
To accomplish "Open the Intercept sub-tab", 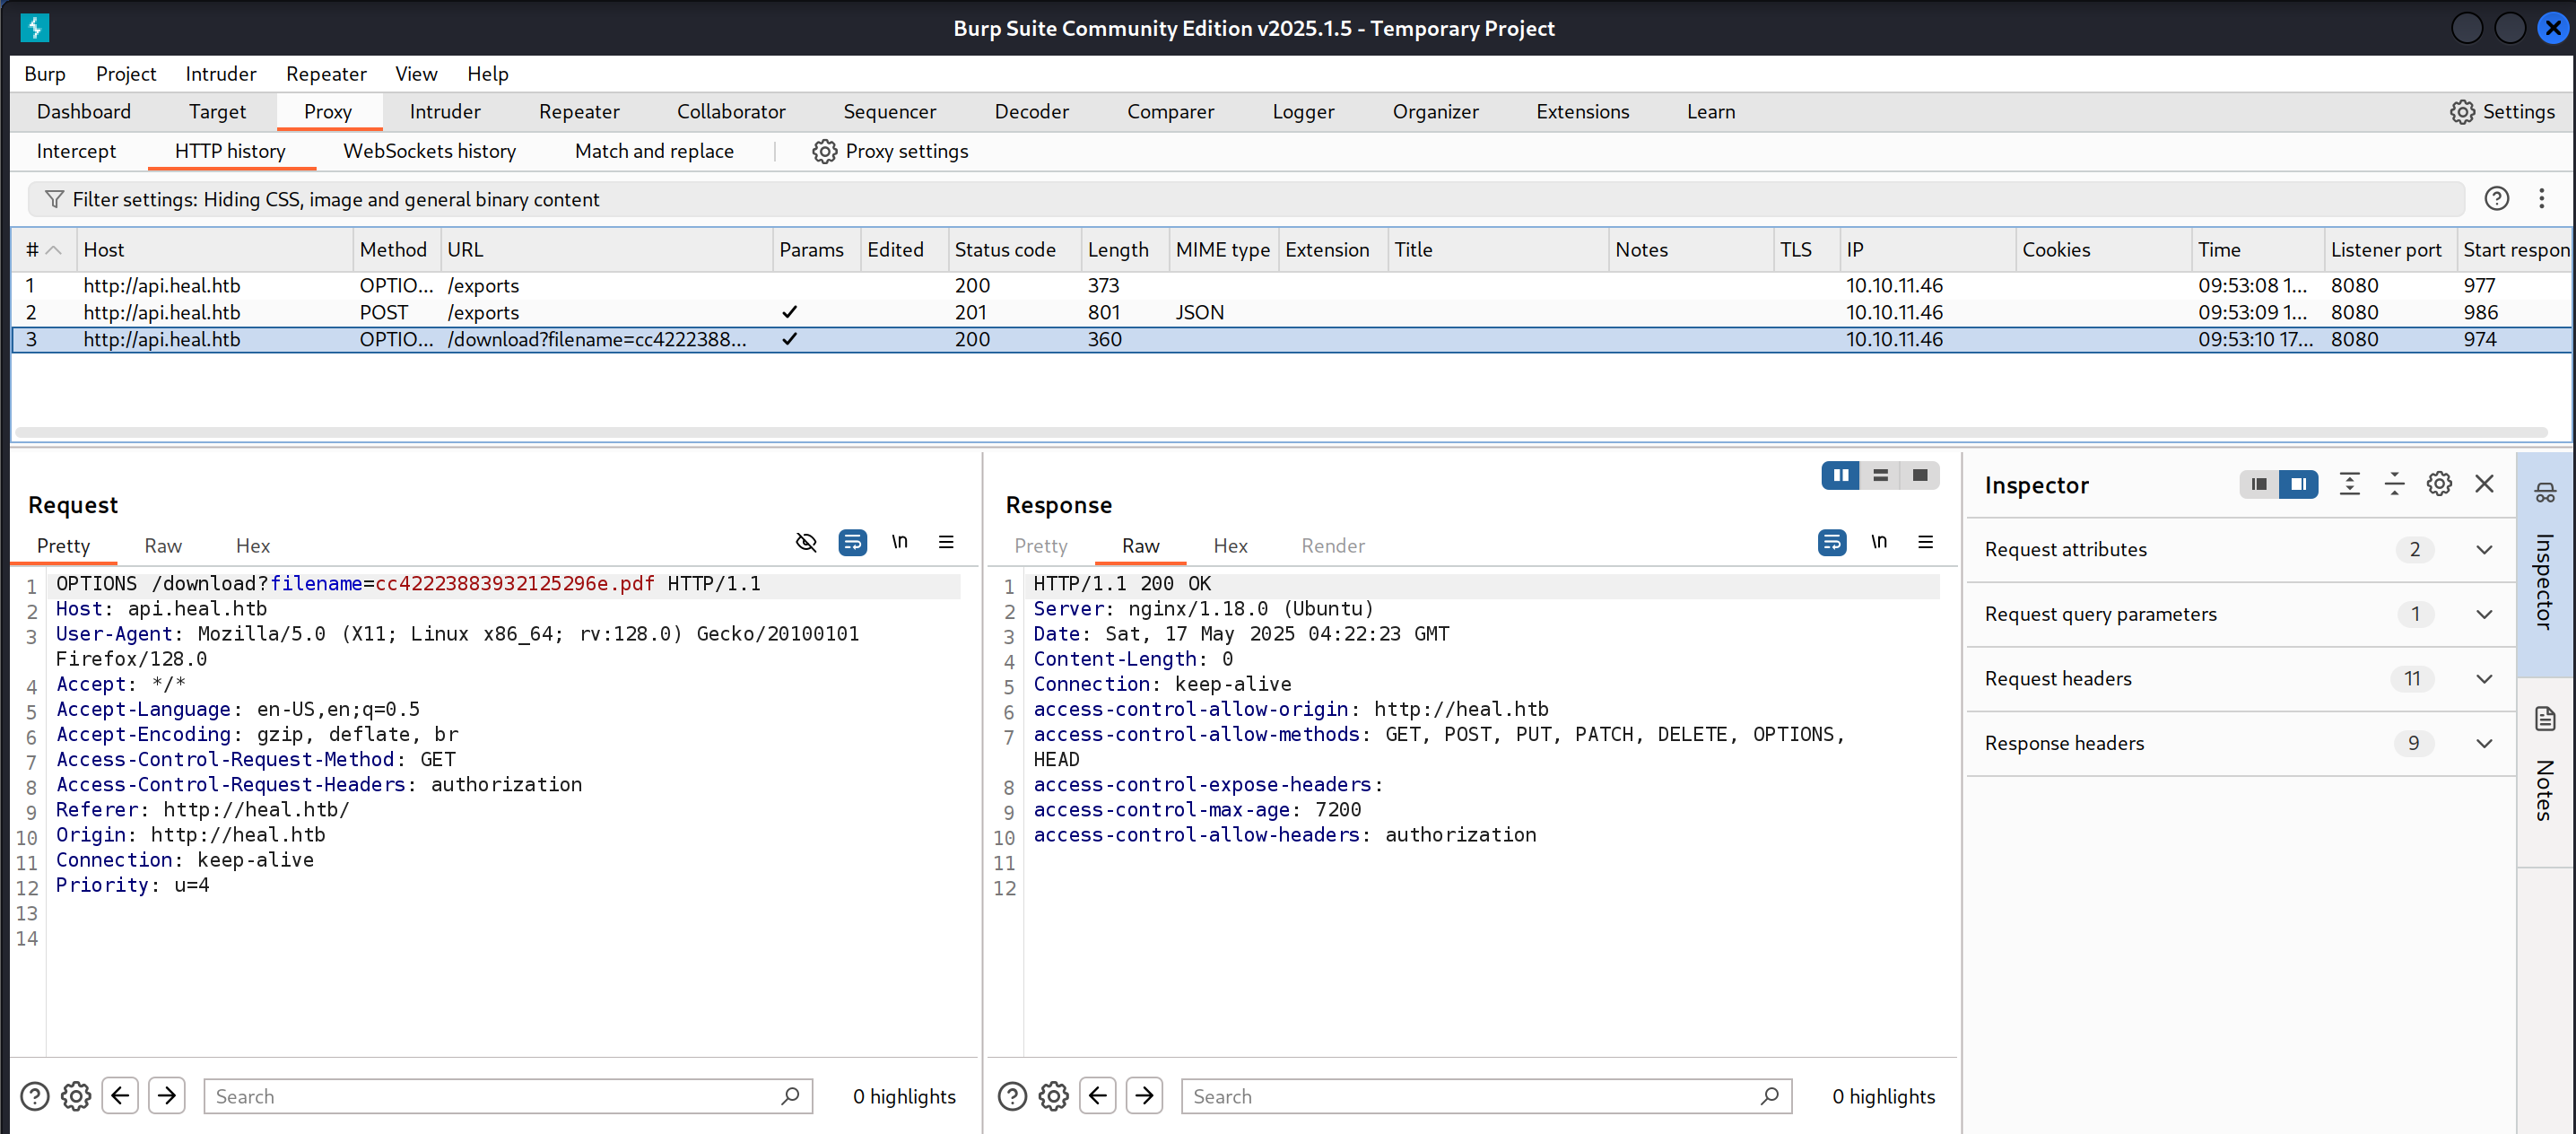I will [x=76, y=151].
